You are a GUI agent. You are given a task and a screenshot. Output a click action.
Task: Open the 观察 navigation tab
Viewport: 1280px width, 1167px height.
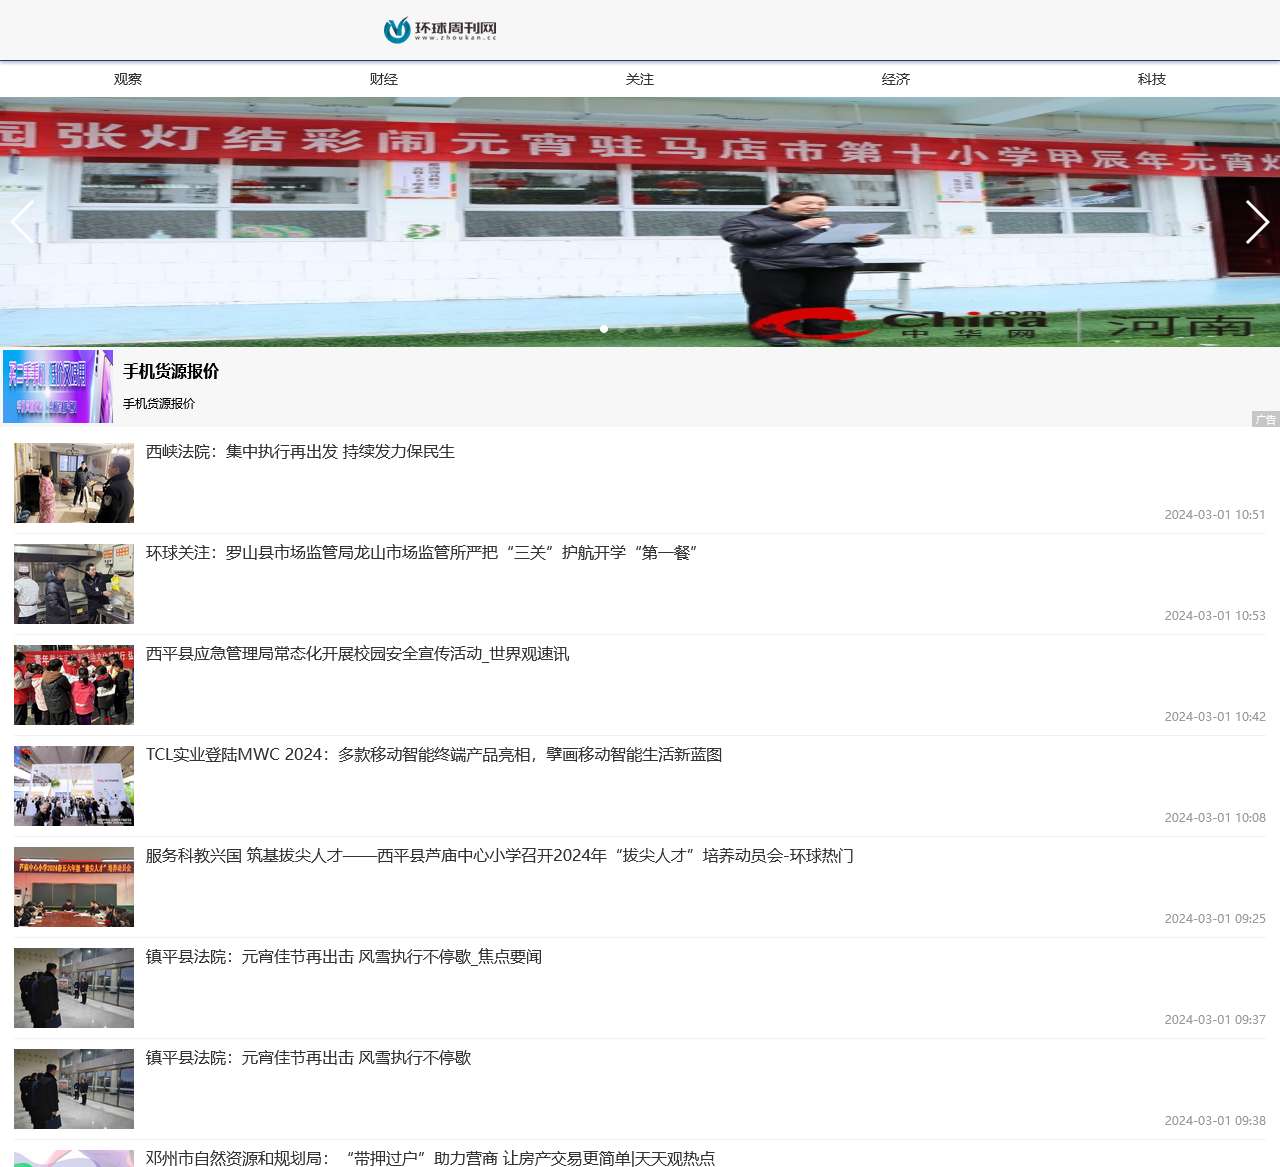click(128, 79)
